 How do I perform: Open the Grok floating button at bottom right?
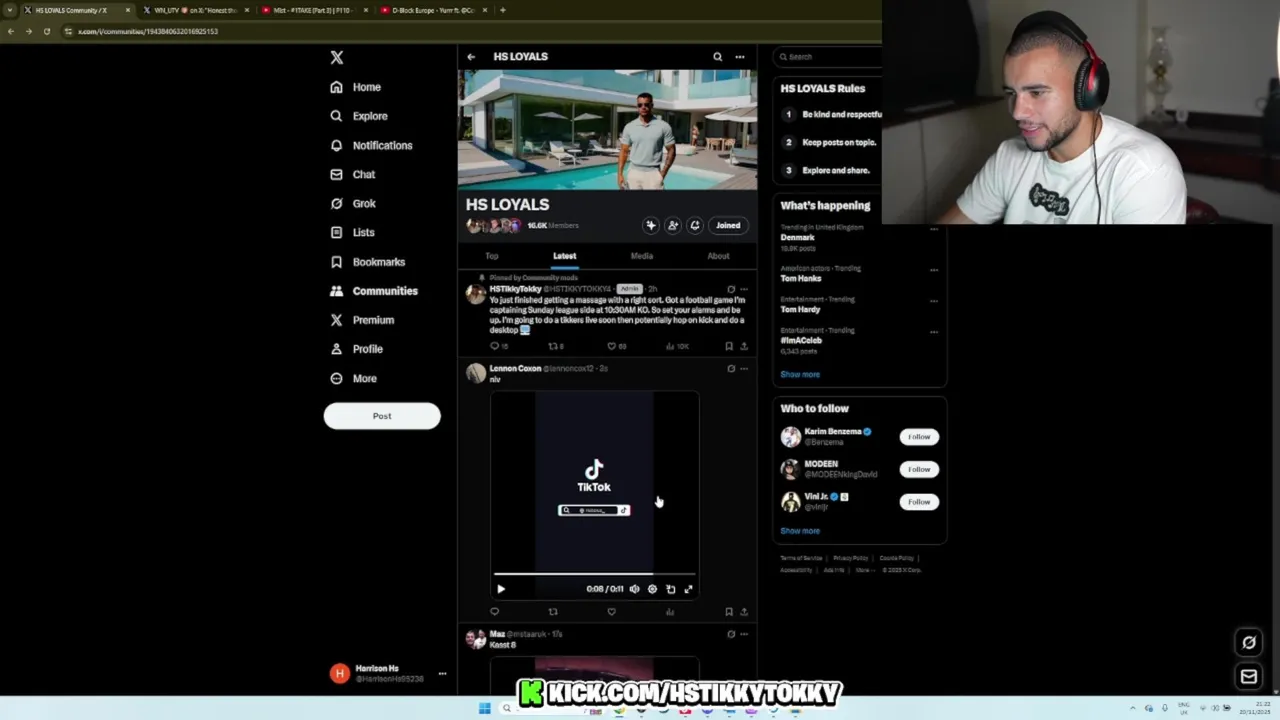coord(1249,642)
